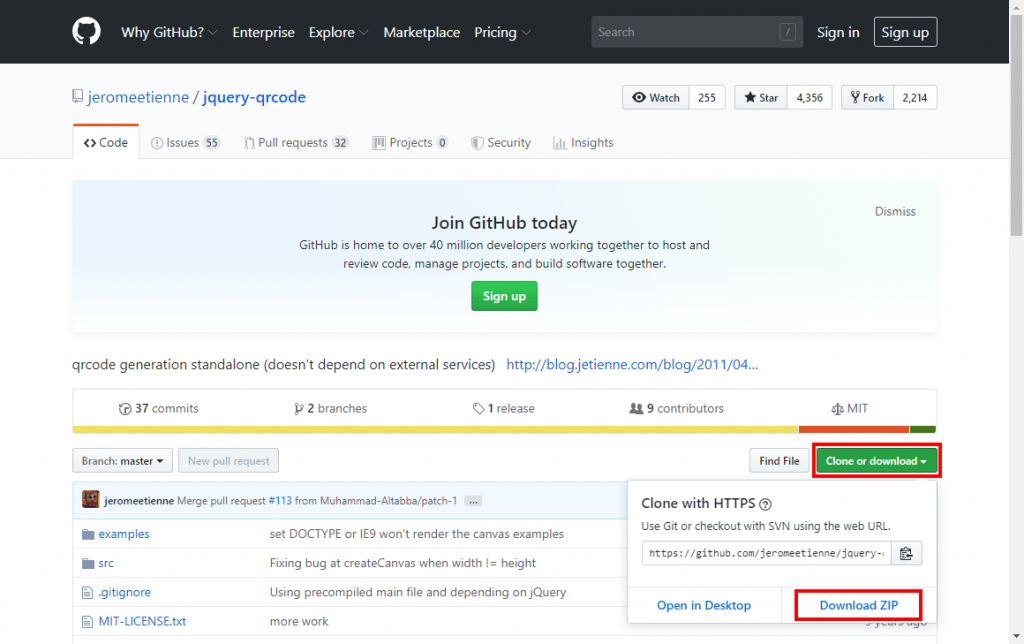The image size is (1024, 644).
Task: Copy clone URL with clipboard icon
Action: (906, 553)
